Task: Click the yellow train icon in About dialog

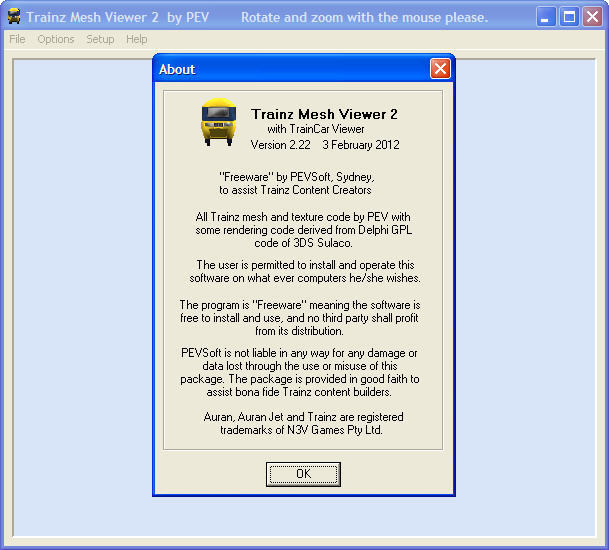Action: pos(219,122)
